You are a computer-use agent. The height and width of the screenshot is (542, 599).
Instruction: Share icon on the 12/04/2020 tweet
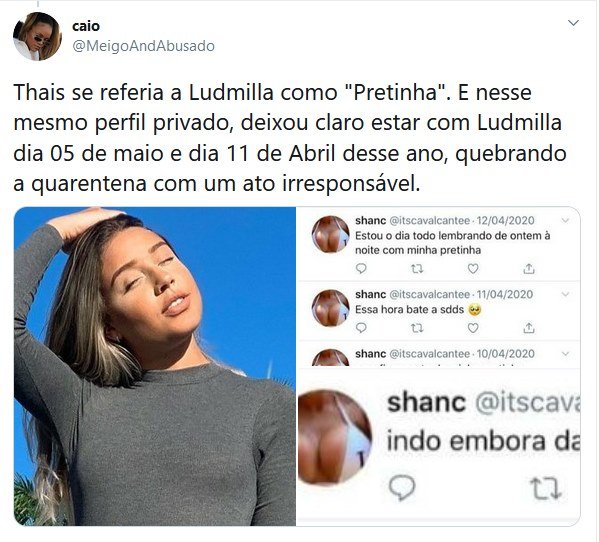coord(529,269)
